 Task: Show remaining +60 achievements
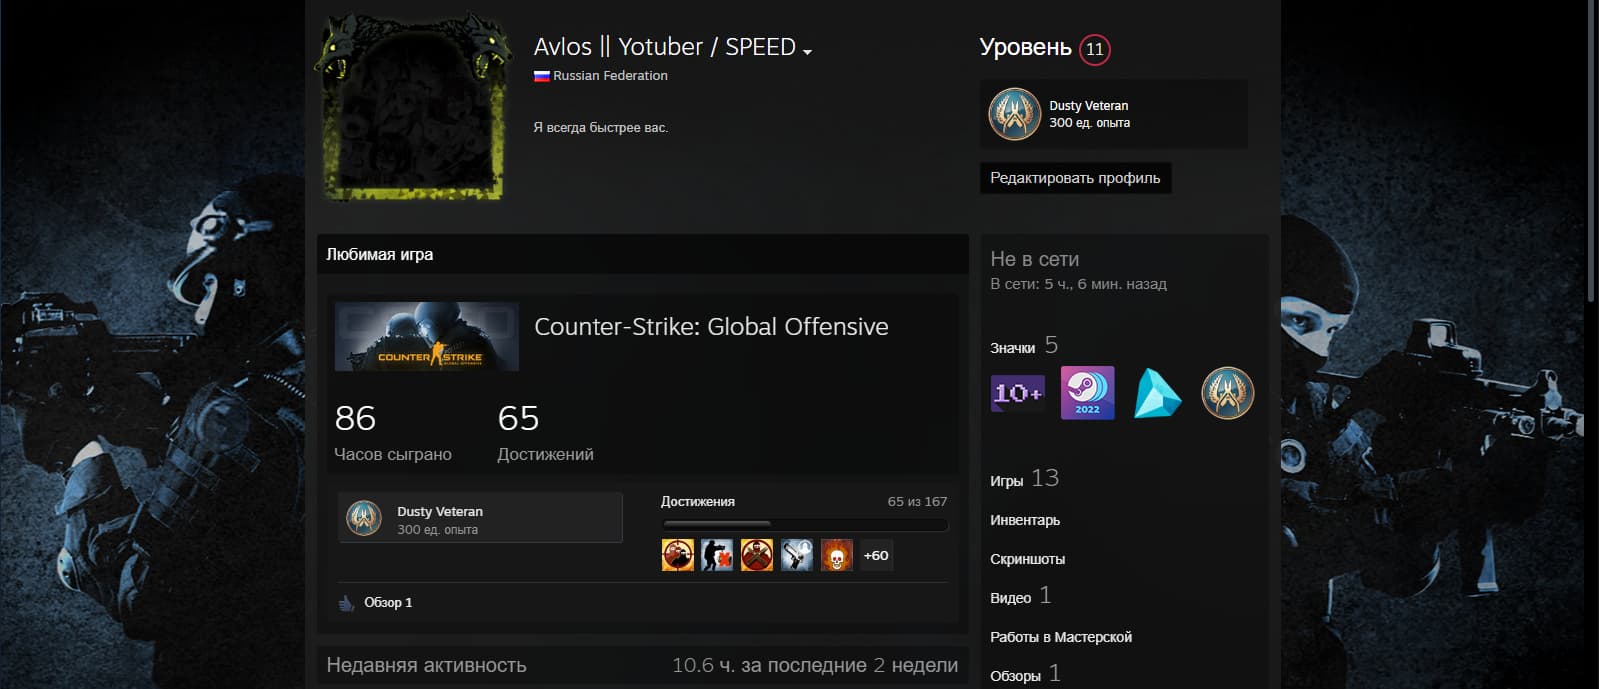tap(876, 555)
